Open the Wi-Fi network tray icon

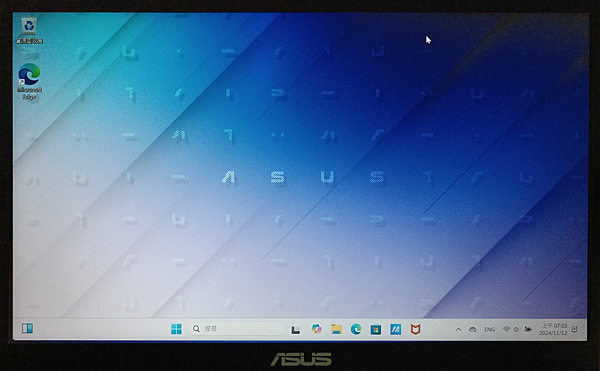[x=506, y=329]
